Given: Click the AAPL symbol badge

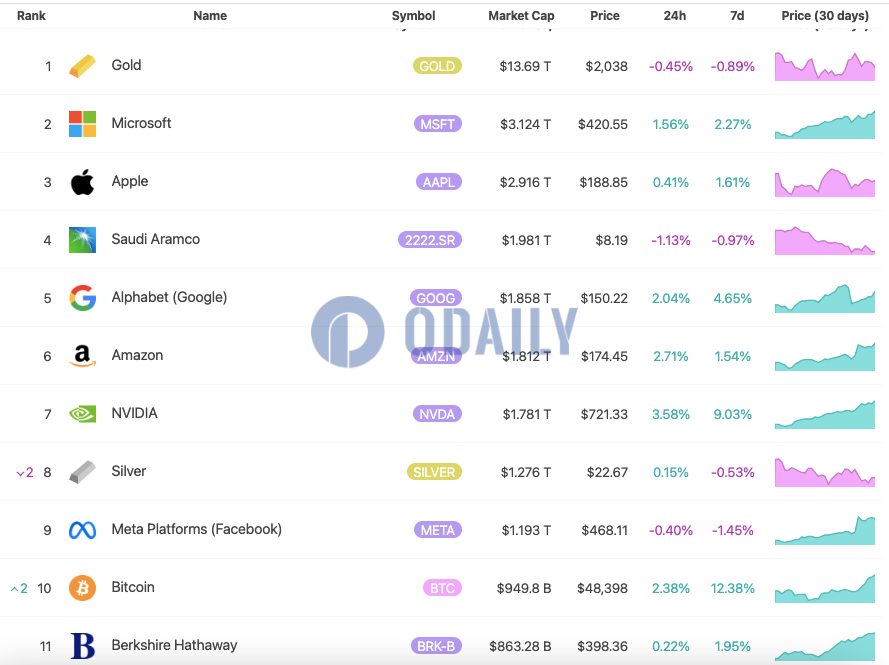Looking at the screenshot, I should tap(439, 182).
